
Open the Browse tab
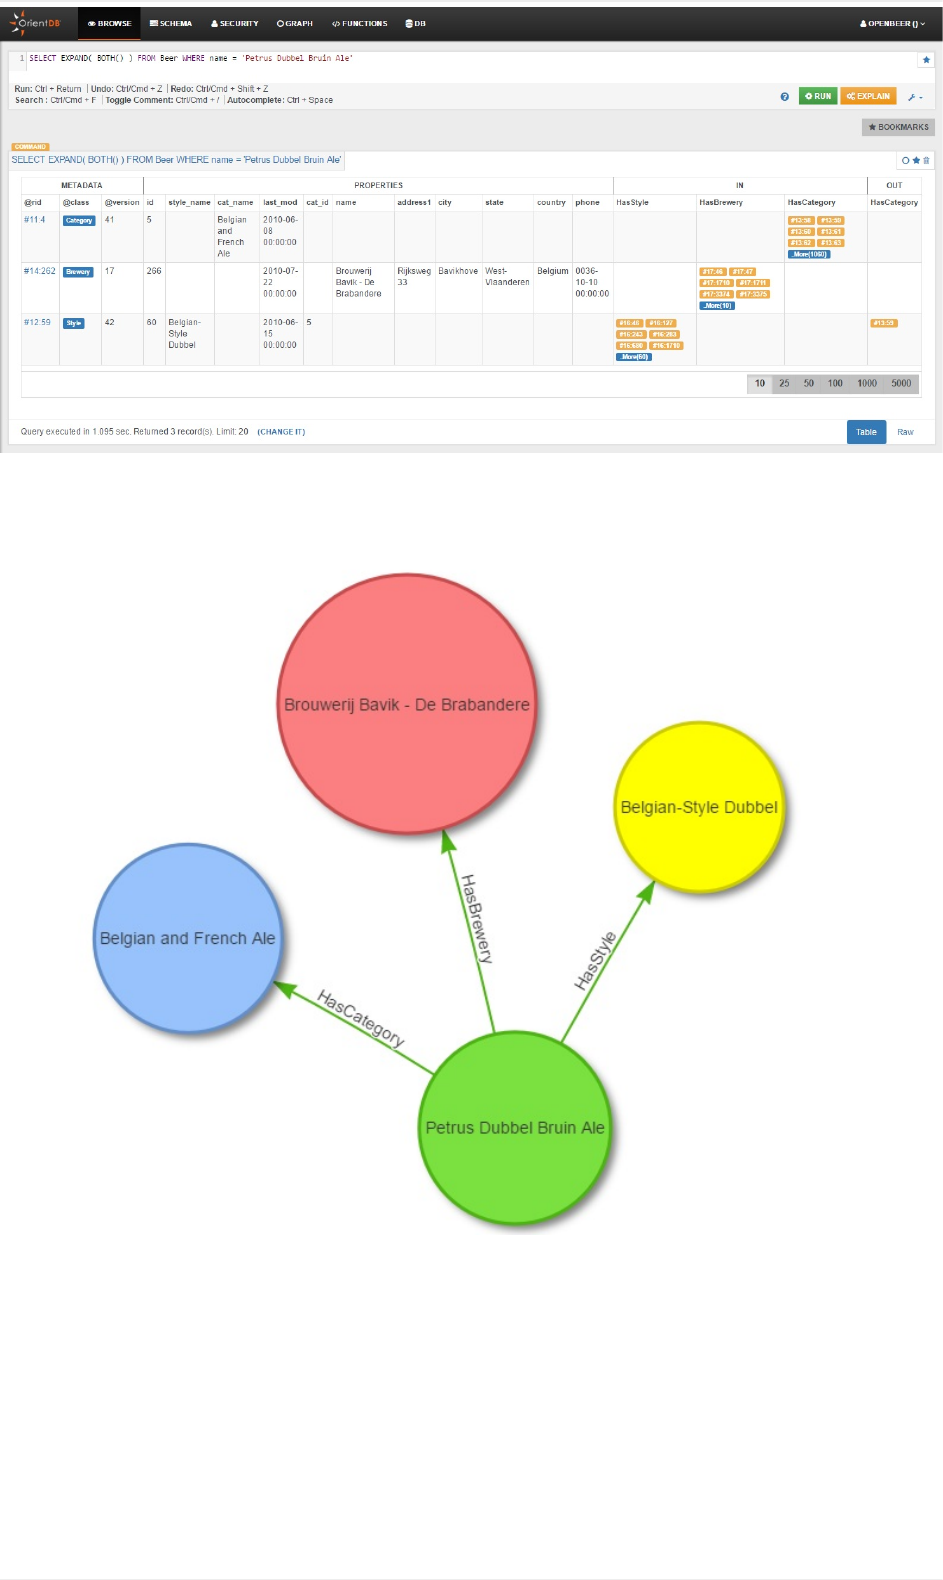(110, 23)
